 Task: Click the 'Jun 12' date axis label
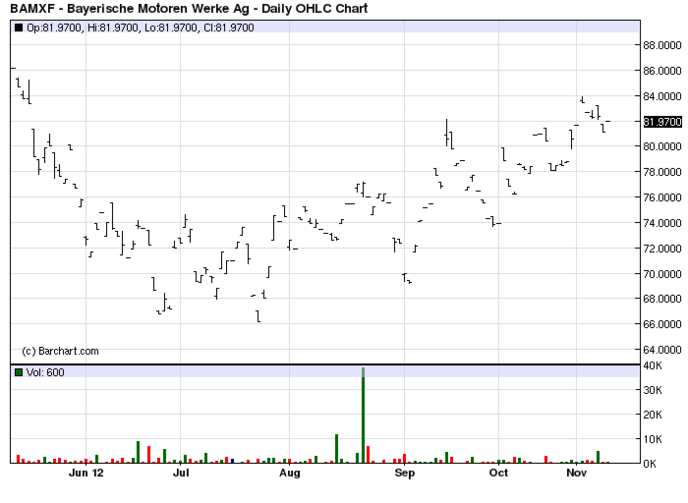(86, 473)
